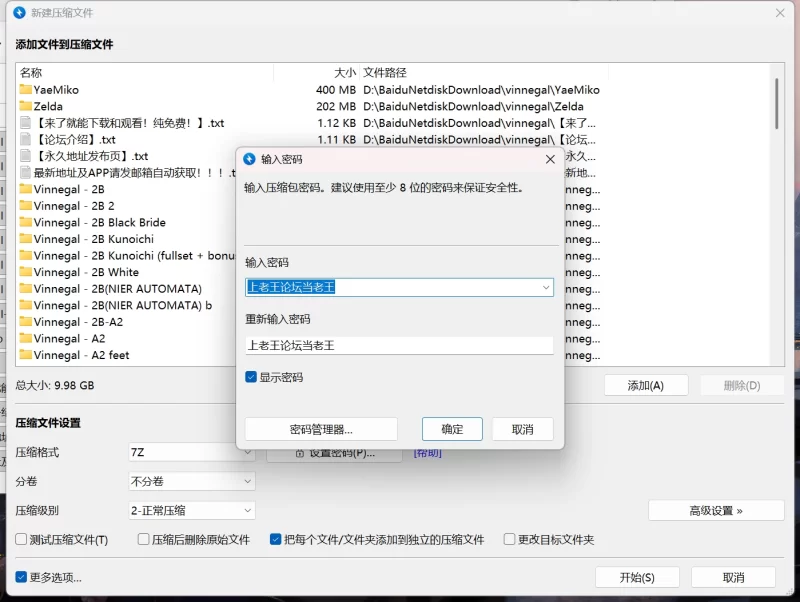
Task: Open 高级设置 »
Action: [716, 510]
